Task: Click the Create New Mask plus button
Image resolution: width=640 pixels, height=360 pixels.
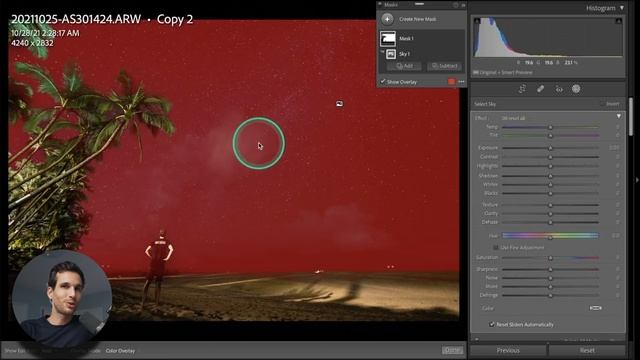Action: coord(387,19)
